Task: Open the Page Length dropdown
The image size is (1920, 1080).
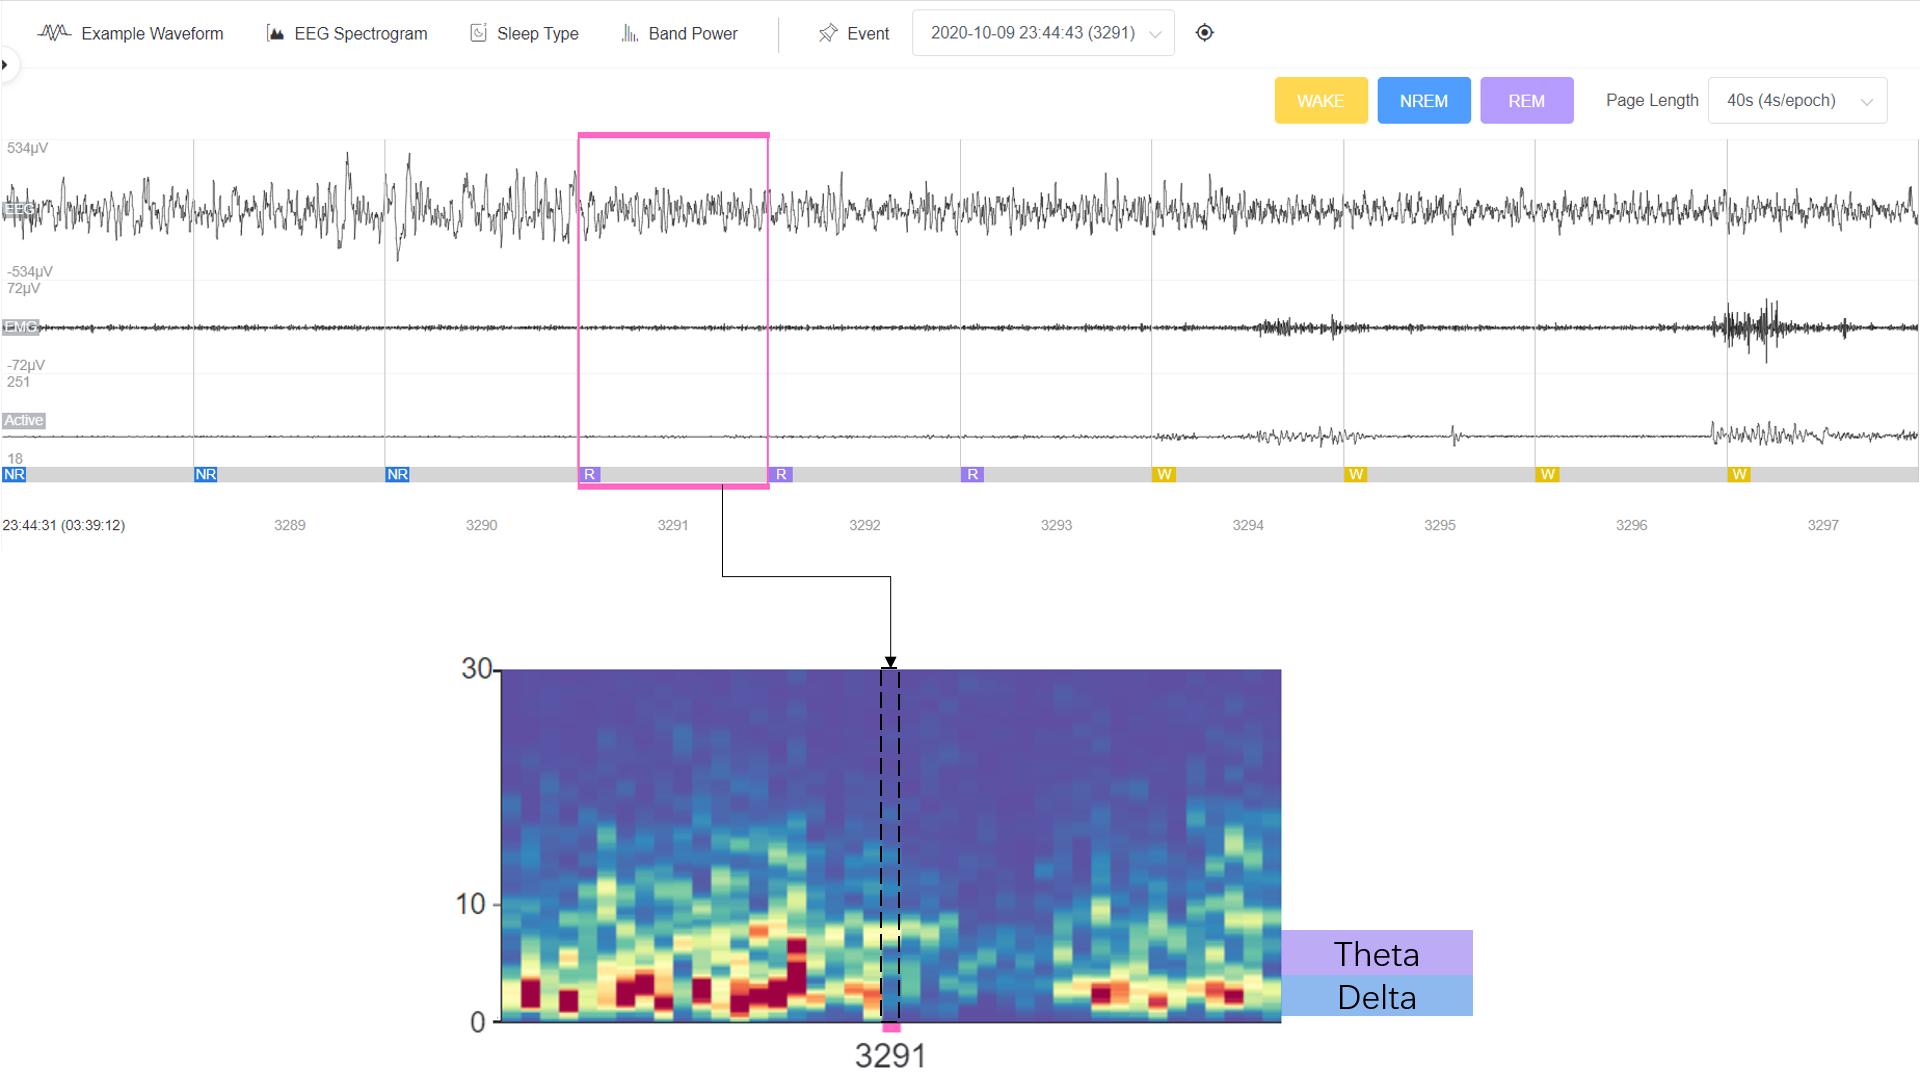Action: click(1797, 101)
